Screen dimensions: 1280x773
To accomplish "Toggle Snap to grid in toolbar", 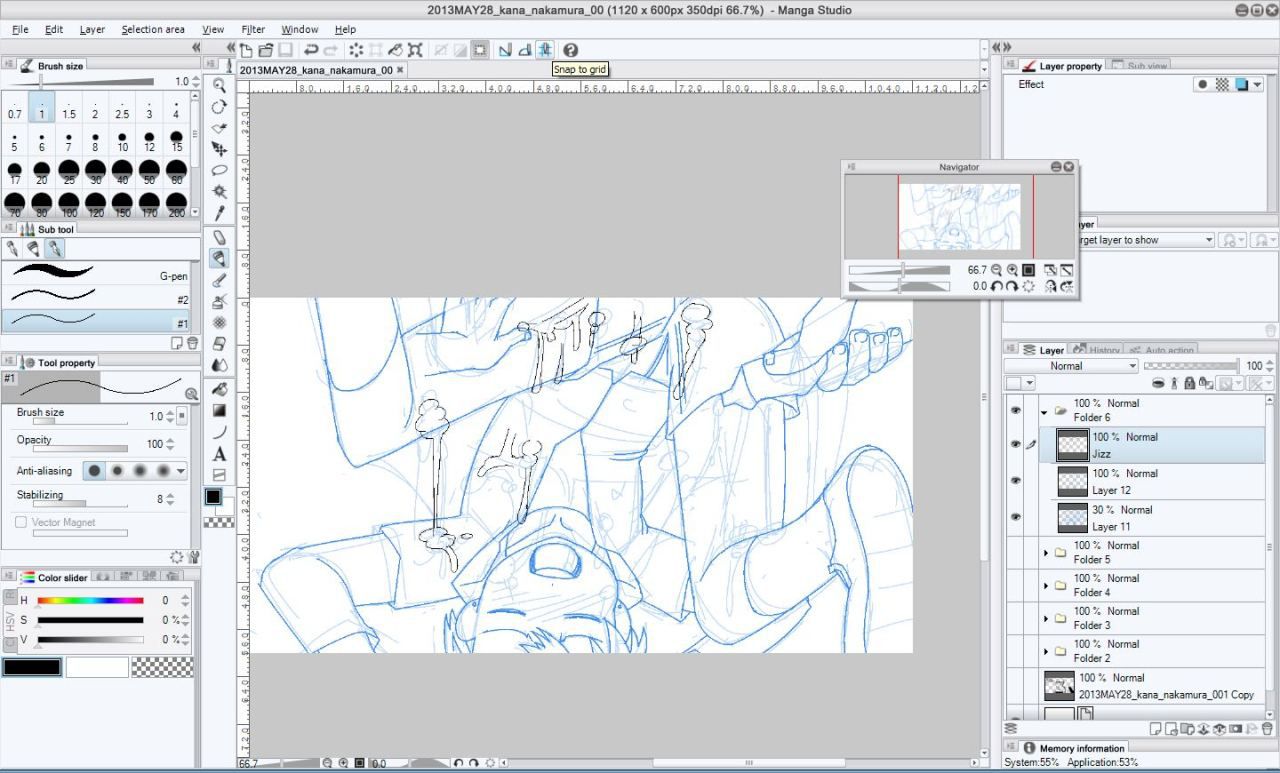I will pos(544,49).
